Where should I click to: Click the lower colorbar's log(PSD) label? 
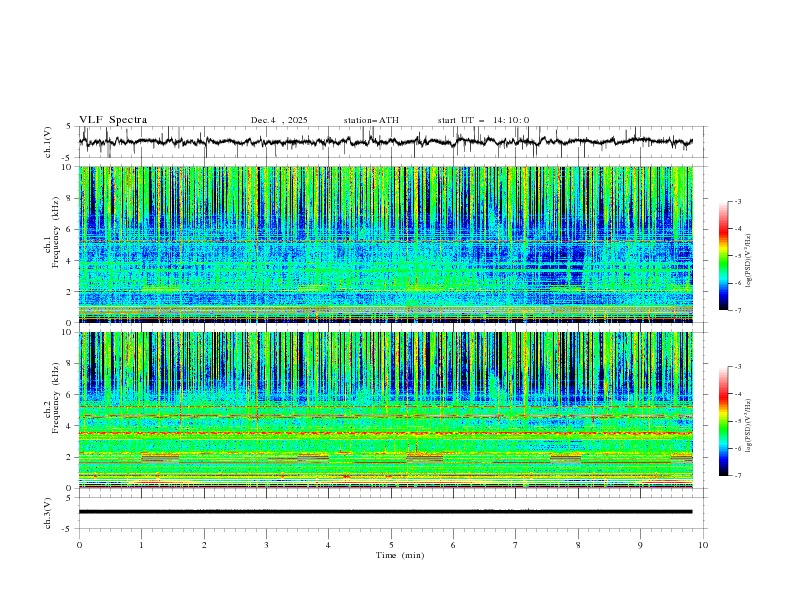coord(748,426)
